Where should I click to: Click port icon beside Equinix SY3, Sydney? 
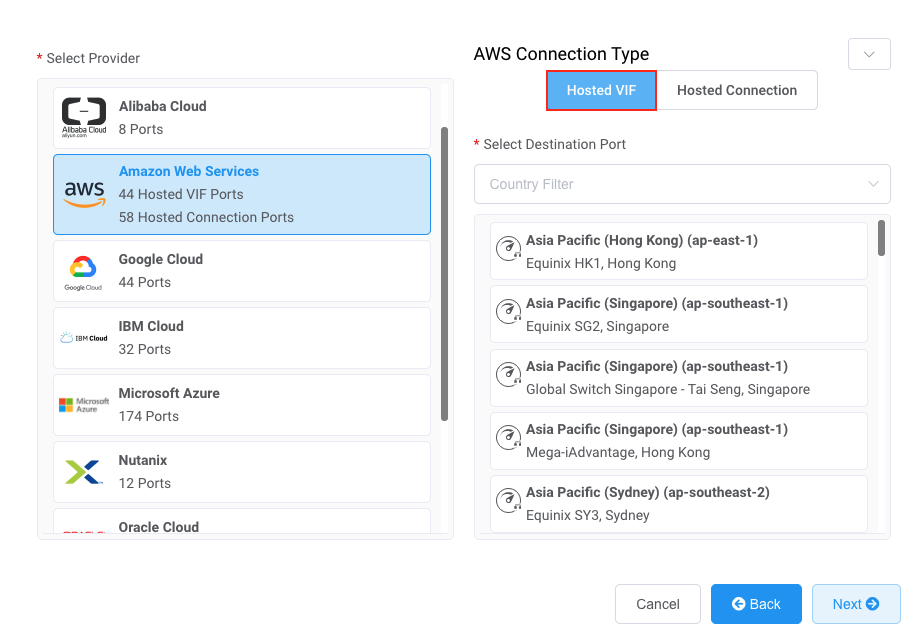(x=508, y=500)
